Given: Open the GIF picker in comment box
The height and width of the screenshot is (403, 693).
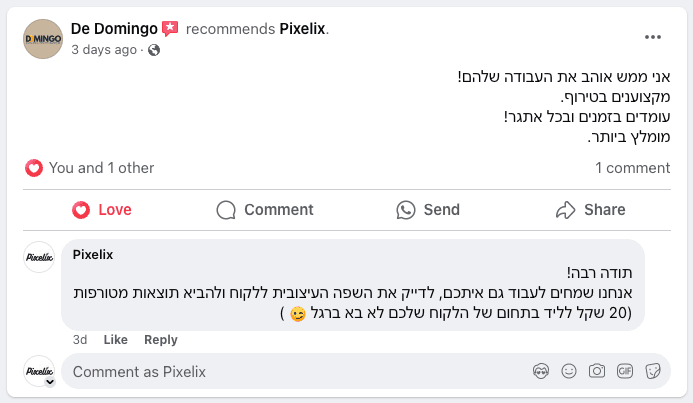Looking at the screenshot, I should click(624, 371).
